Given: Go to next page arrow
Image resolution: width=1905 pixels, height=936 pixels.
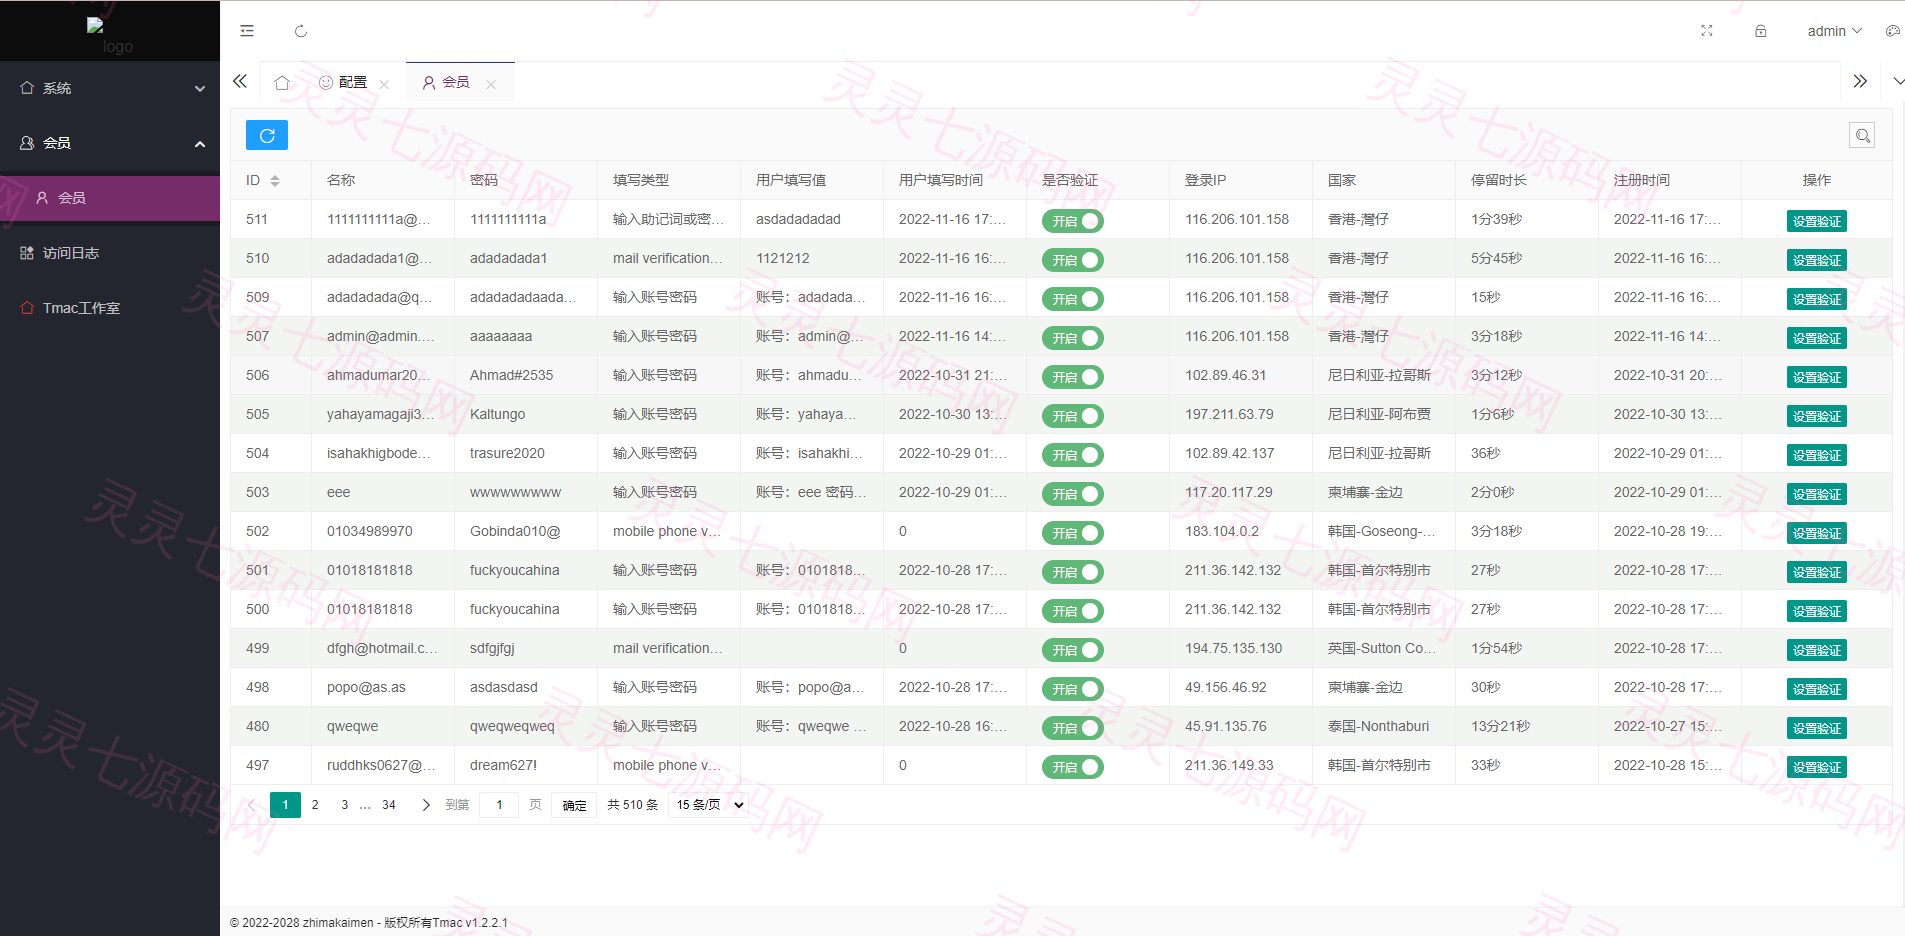Looking at the screenshot, I should click(x=426, y=805).
